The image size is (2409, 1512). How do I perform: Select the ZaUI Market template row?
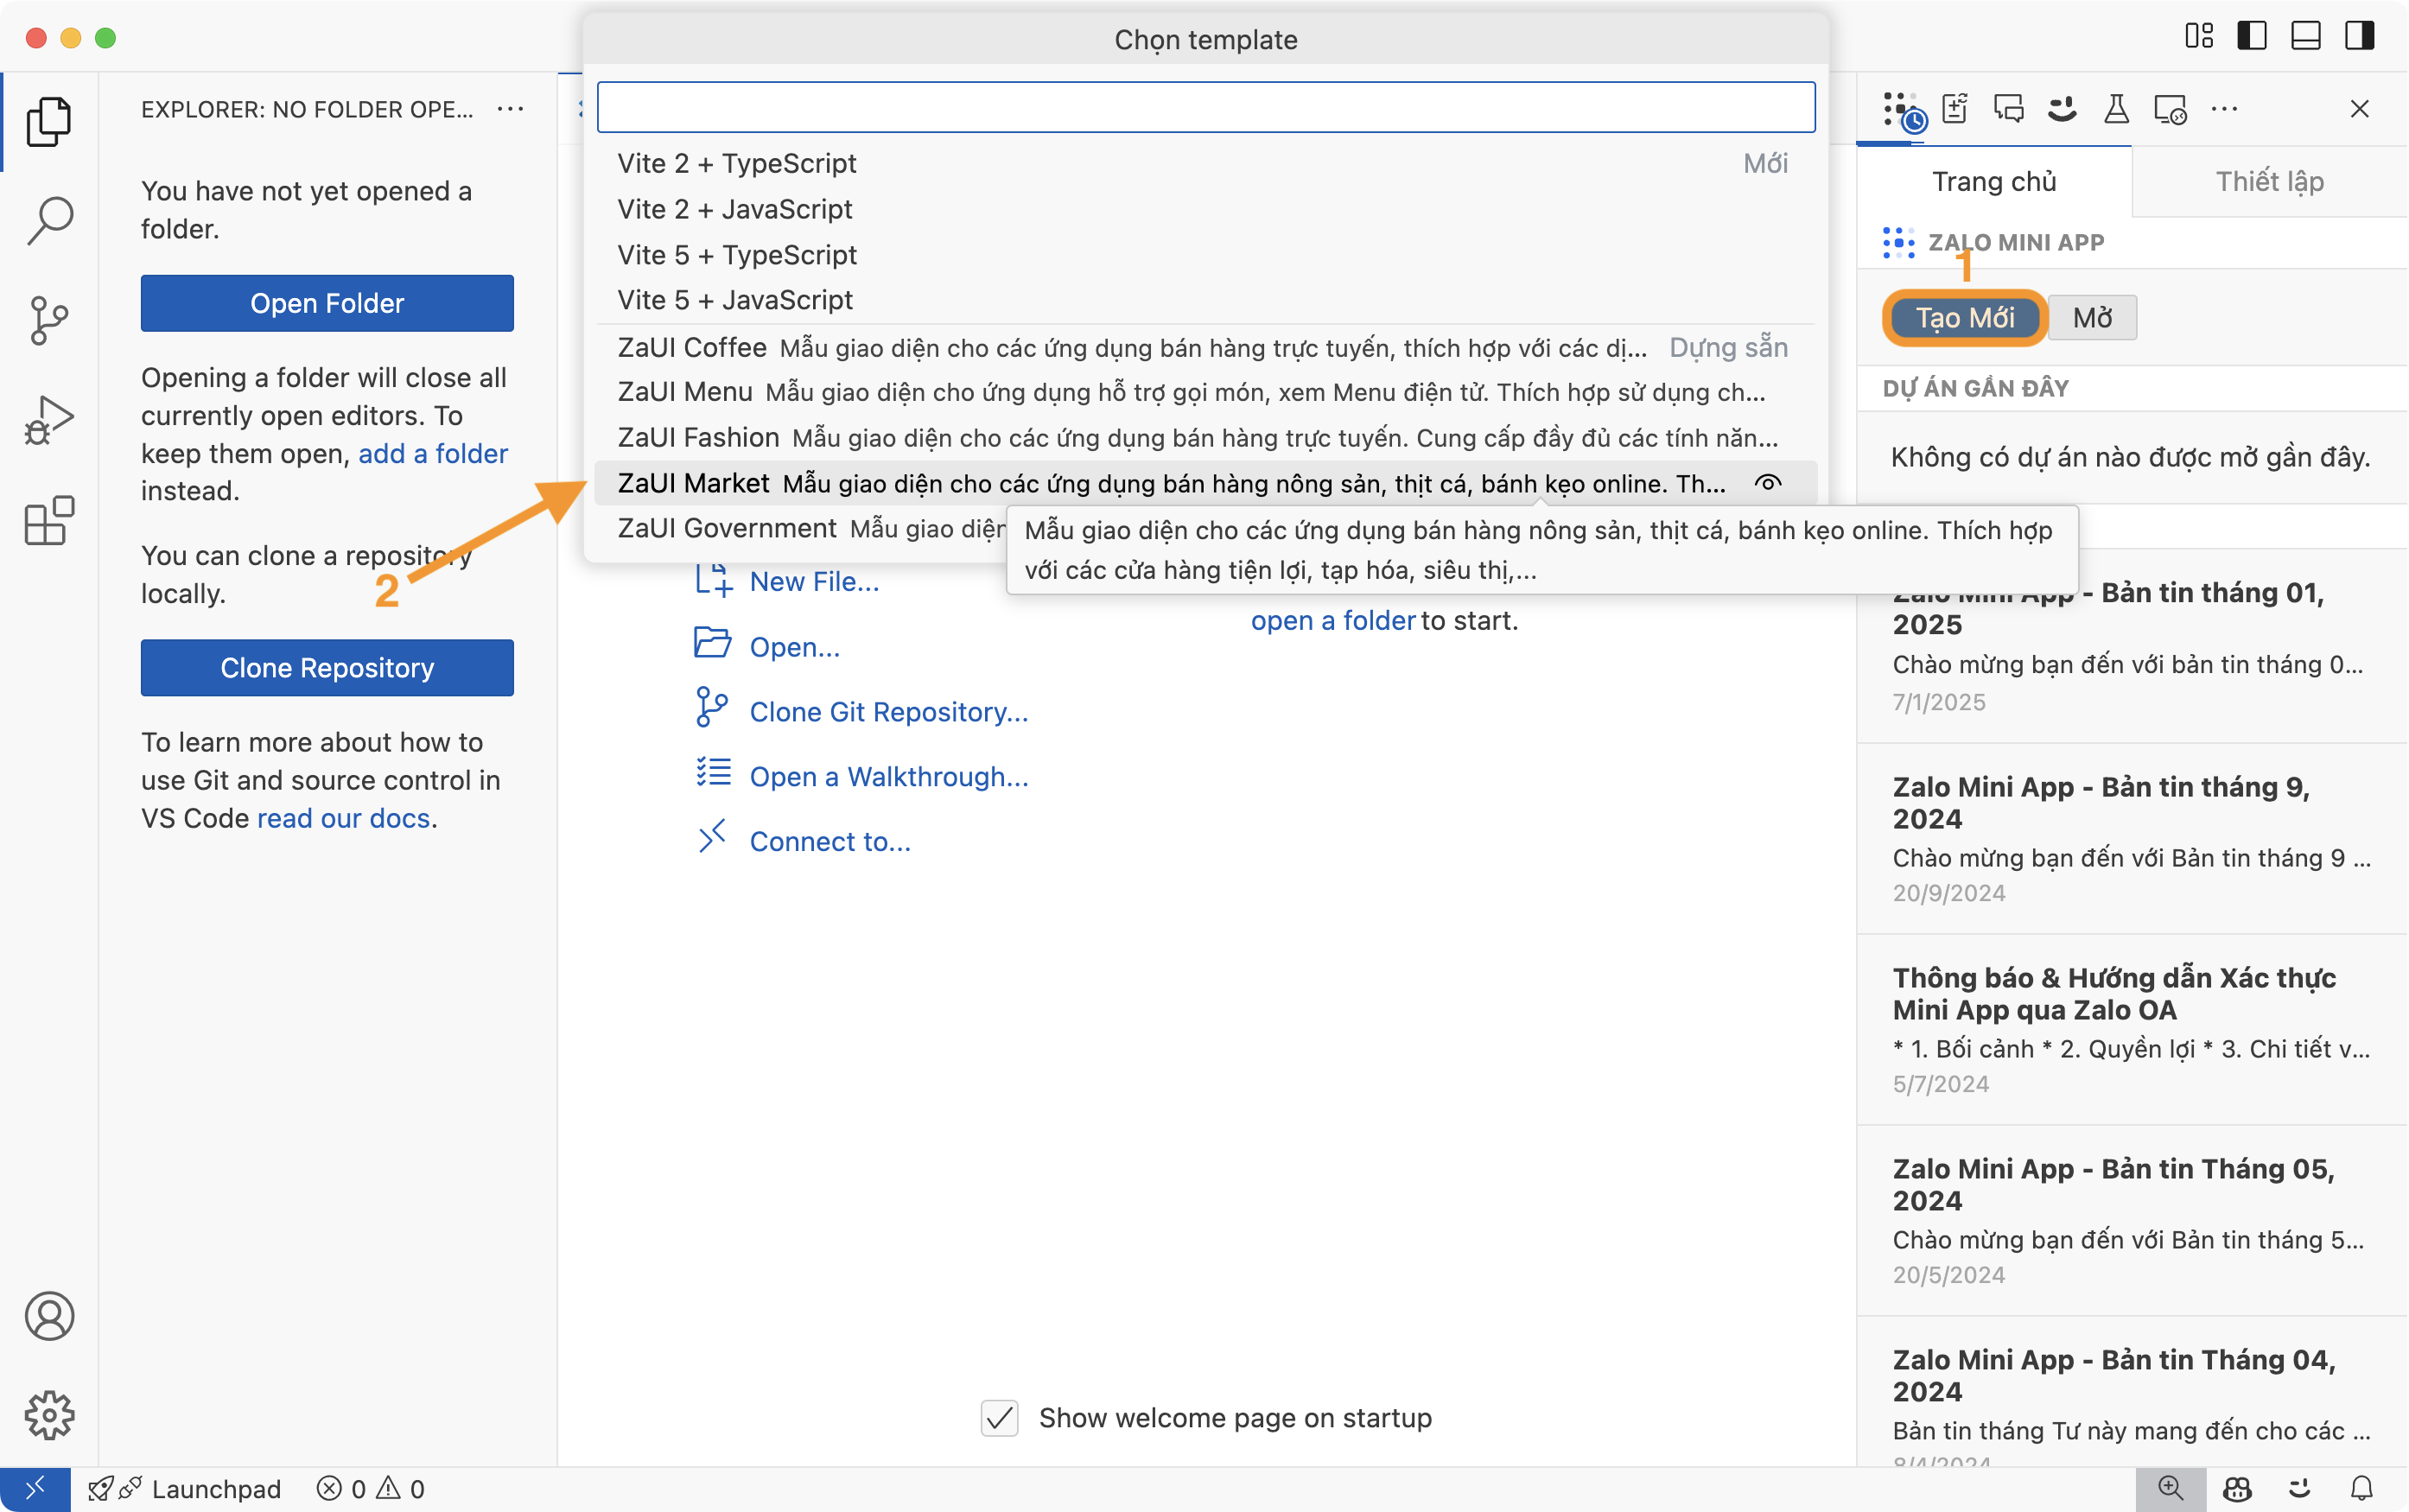(x=1206, y=483)
